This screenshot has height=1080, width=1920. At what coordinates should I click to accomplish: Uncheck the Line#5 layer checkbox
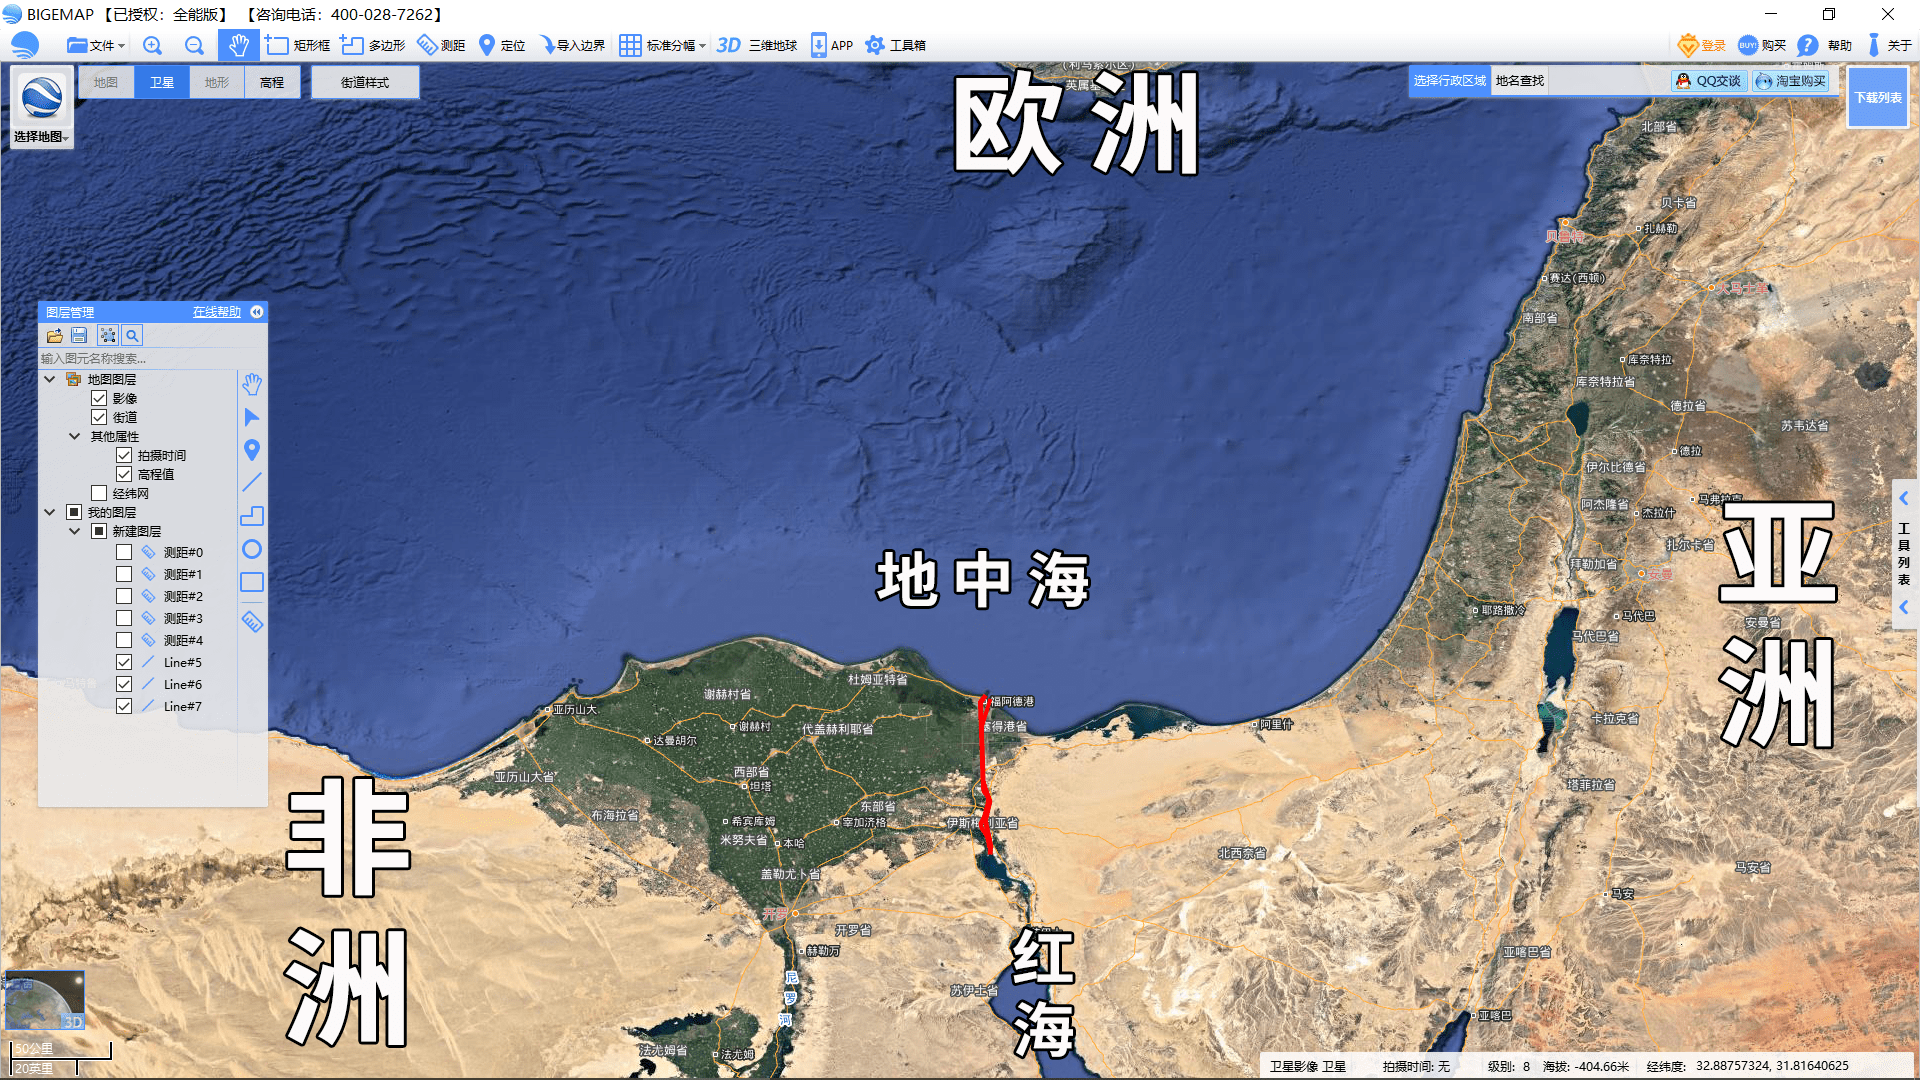coord(124,662)
